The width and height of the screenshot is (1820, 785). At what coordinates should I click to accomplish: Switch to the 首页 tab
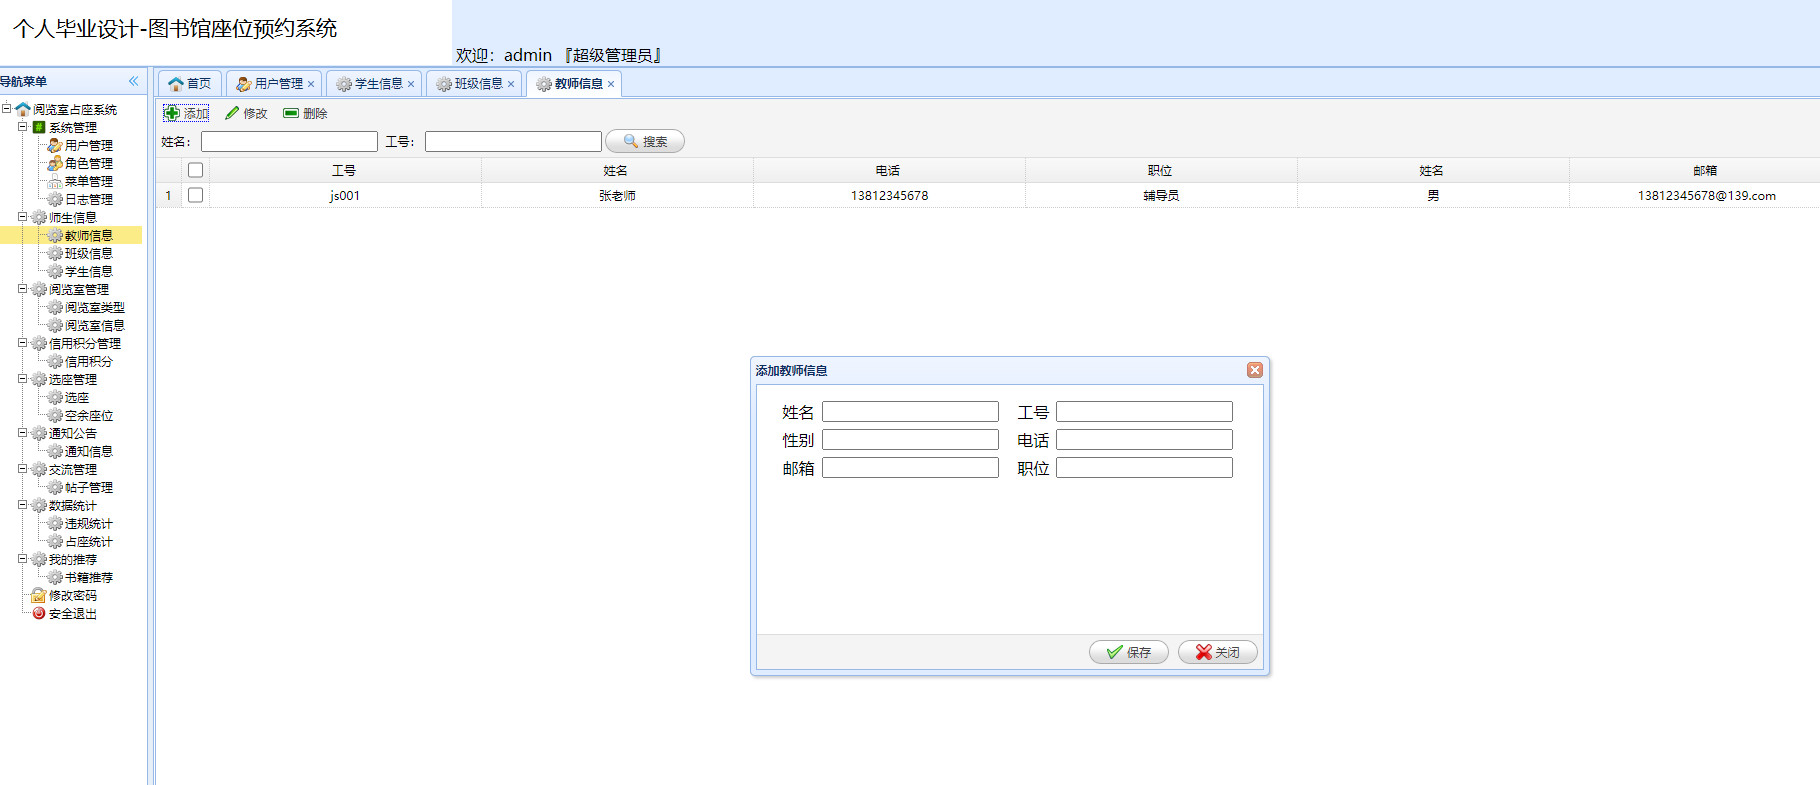pyautogui.click(x=190, y=84)
